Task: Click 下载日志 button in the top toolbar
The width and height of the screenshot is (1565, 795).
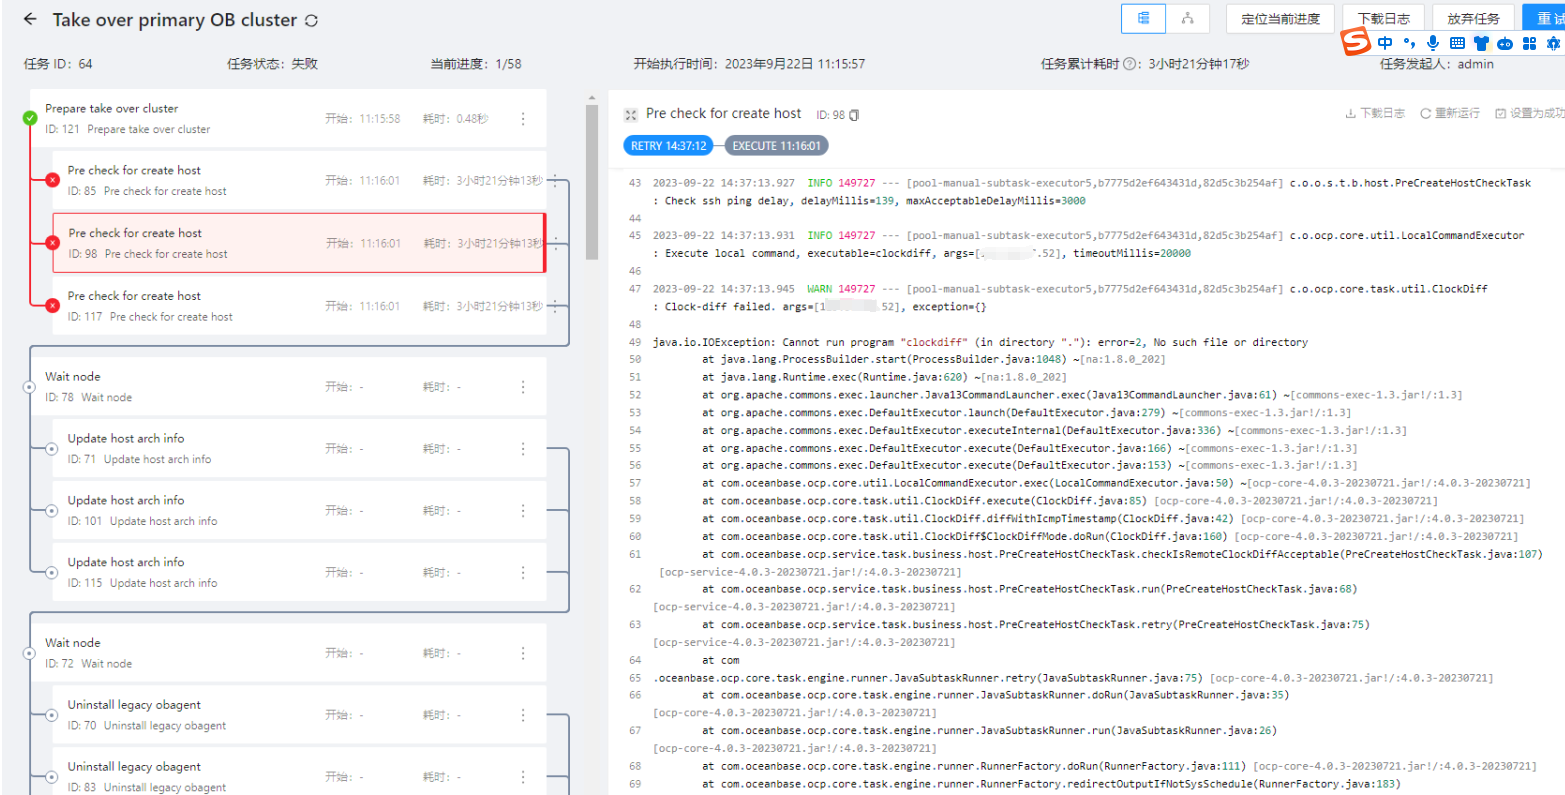Action: (1384, 18)
